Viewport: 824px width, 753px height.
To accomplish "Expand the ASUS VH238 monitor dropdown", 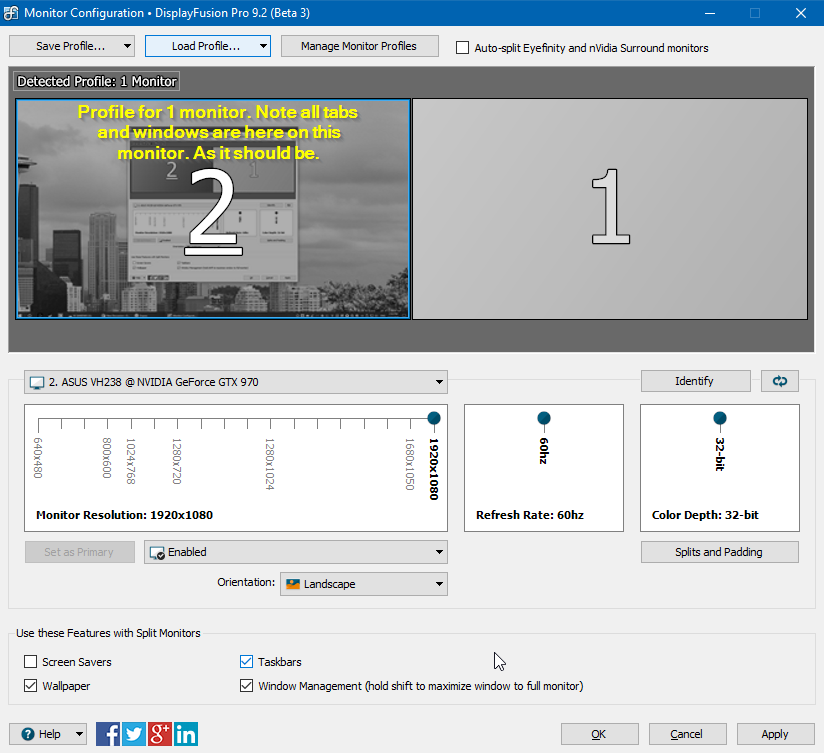I will coord(236,382).
